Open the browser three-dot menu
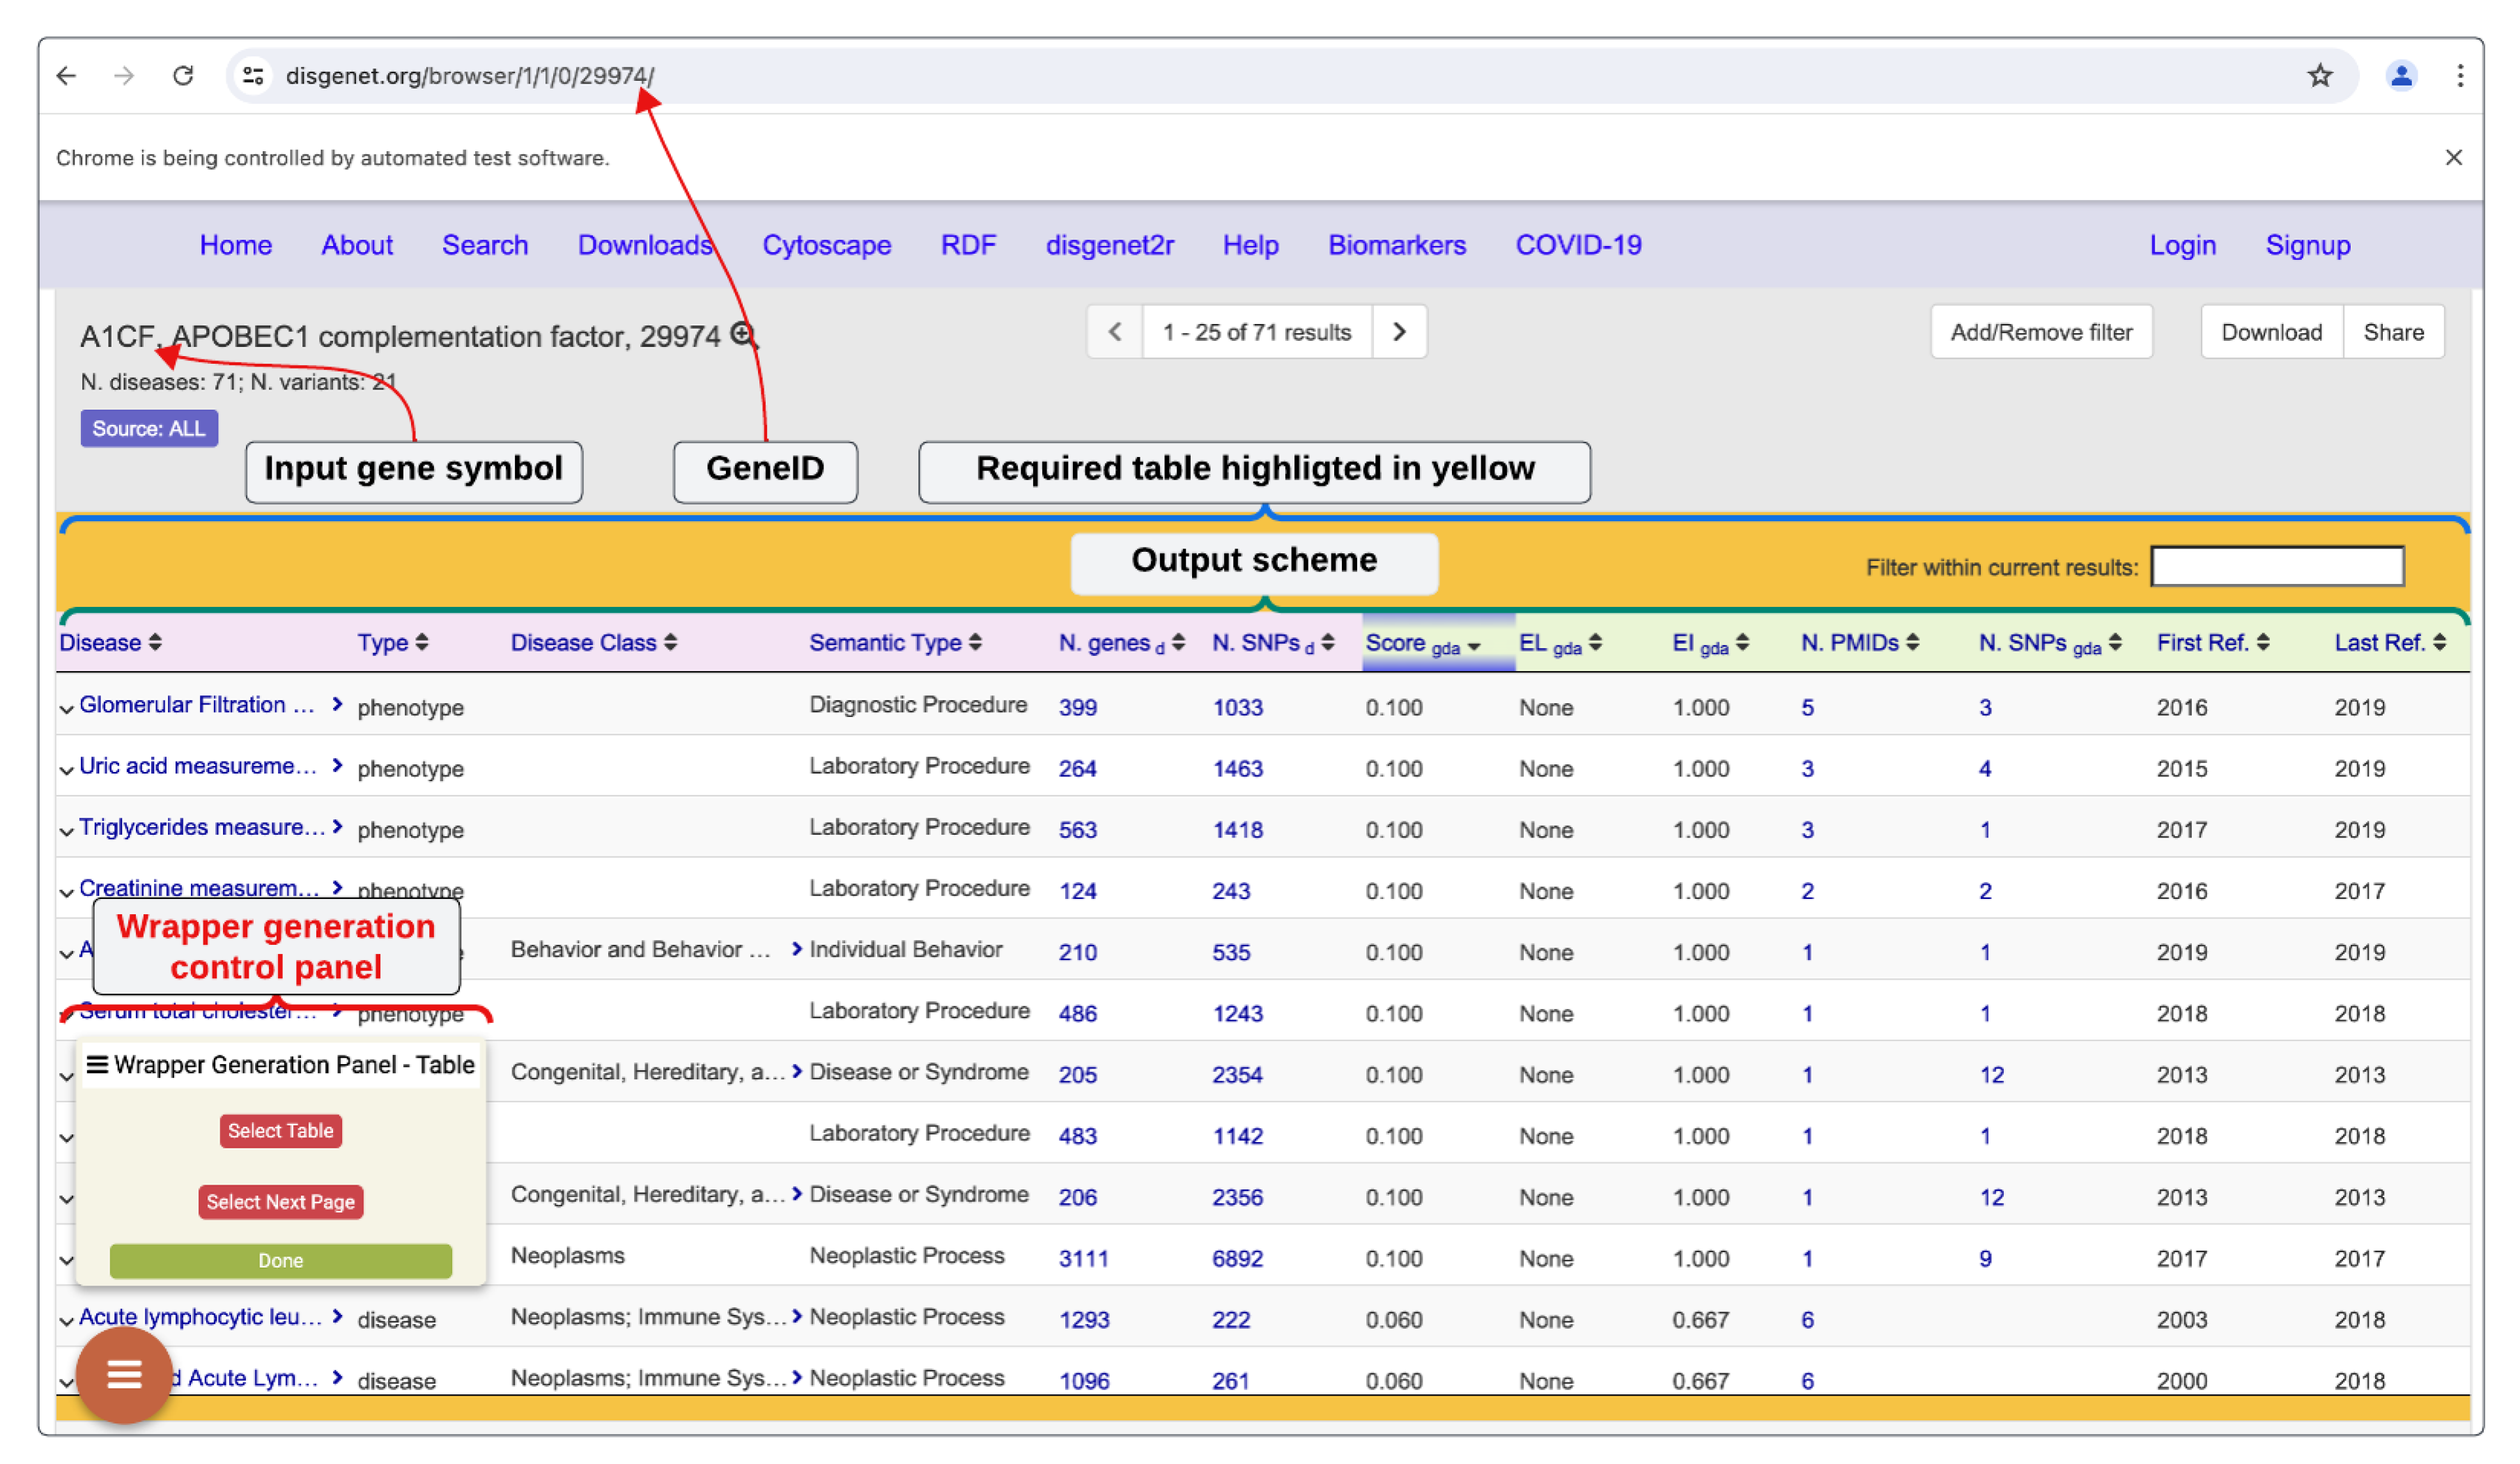Viewport: 2520px width, 1464px height. pyautogui.click(x=2461, y=76)
